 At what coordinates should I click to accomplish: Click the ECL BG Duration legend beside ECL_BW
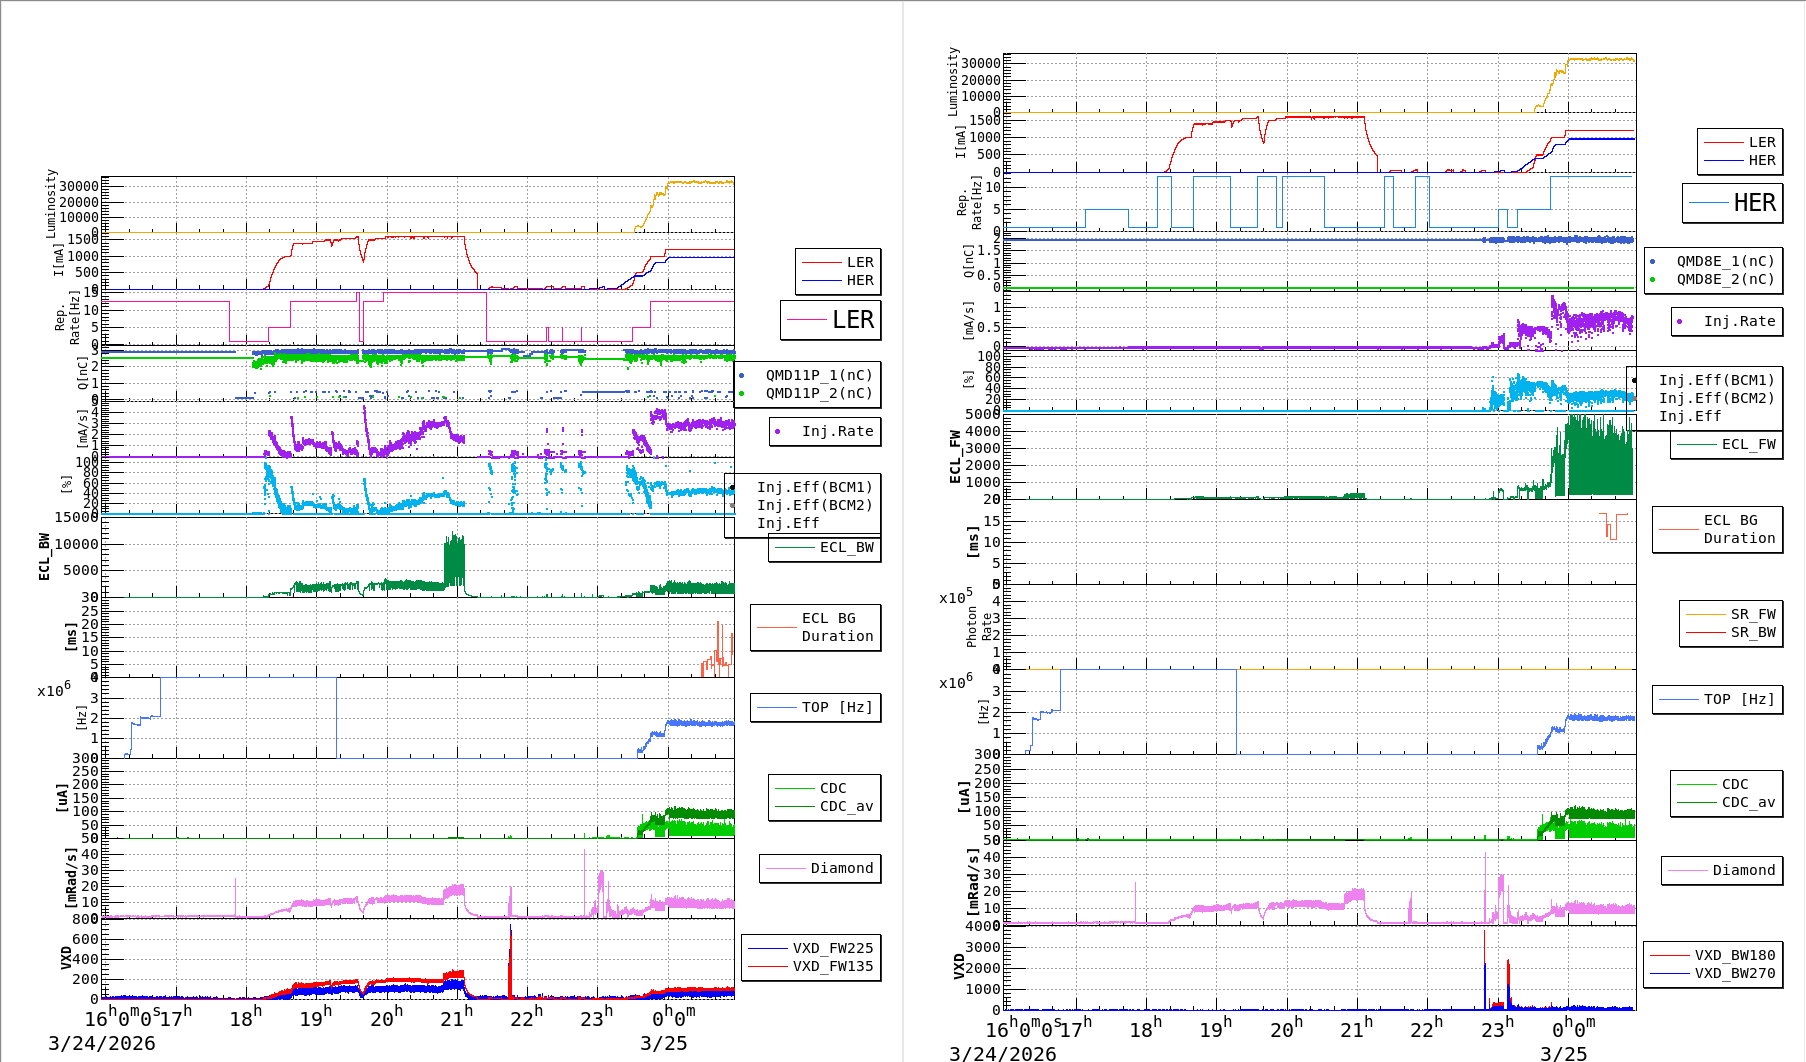(x=836, y=628)
